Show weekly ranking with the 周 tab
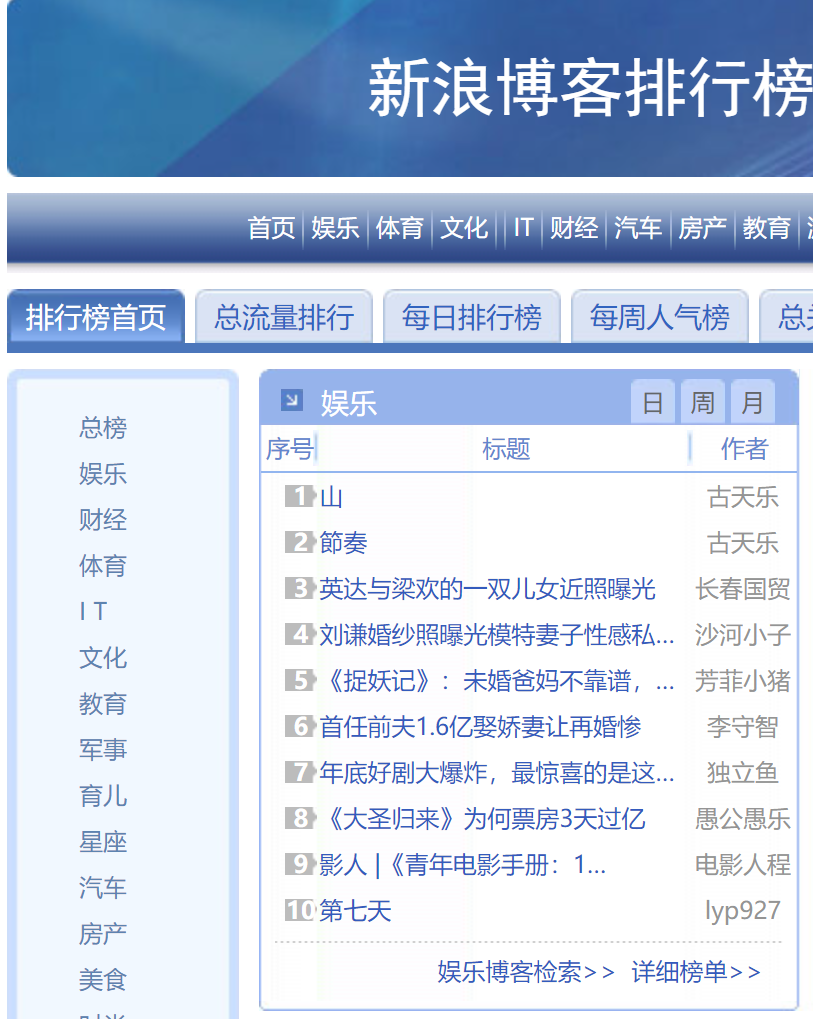The height and width of the screenshot is (1019, 813). pyautogui.click(x=703, y=402)
